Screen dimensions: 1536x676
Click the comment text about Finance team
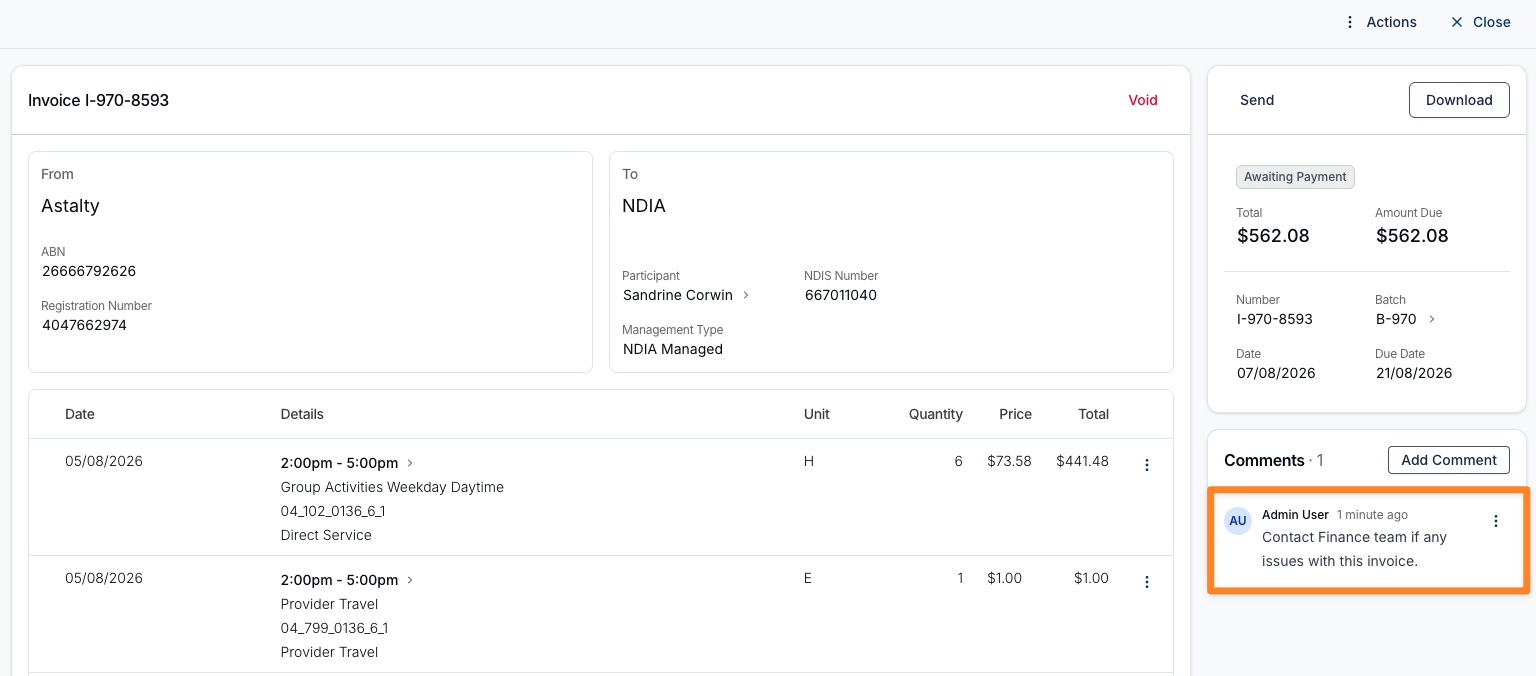pyautogui.click(x=1354, y=549)
